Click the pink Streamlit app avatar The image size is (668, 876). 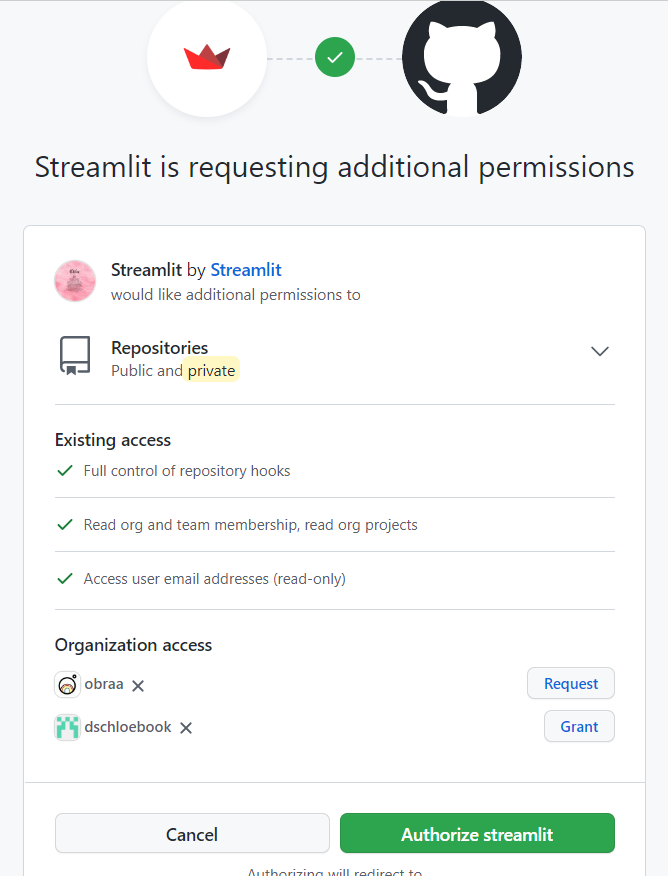tap(75, 281)
